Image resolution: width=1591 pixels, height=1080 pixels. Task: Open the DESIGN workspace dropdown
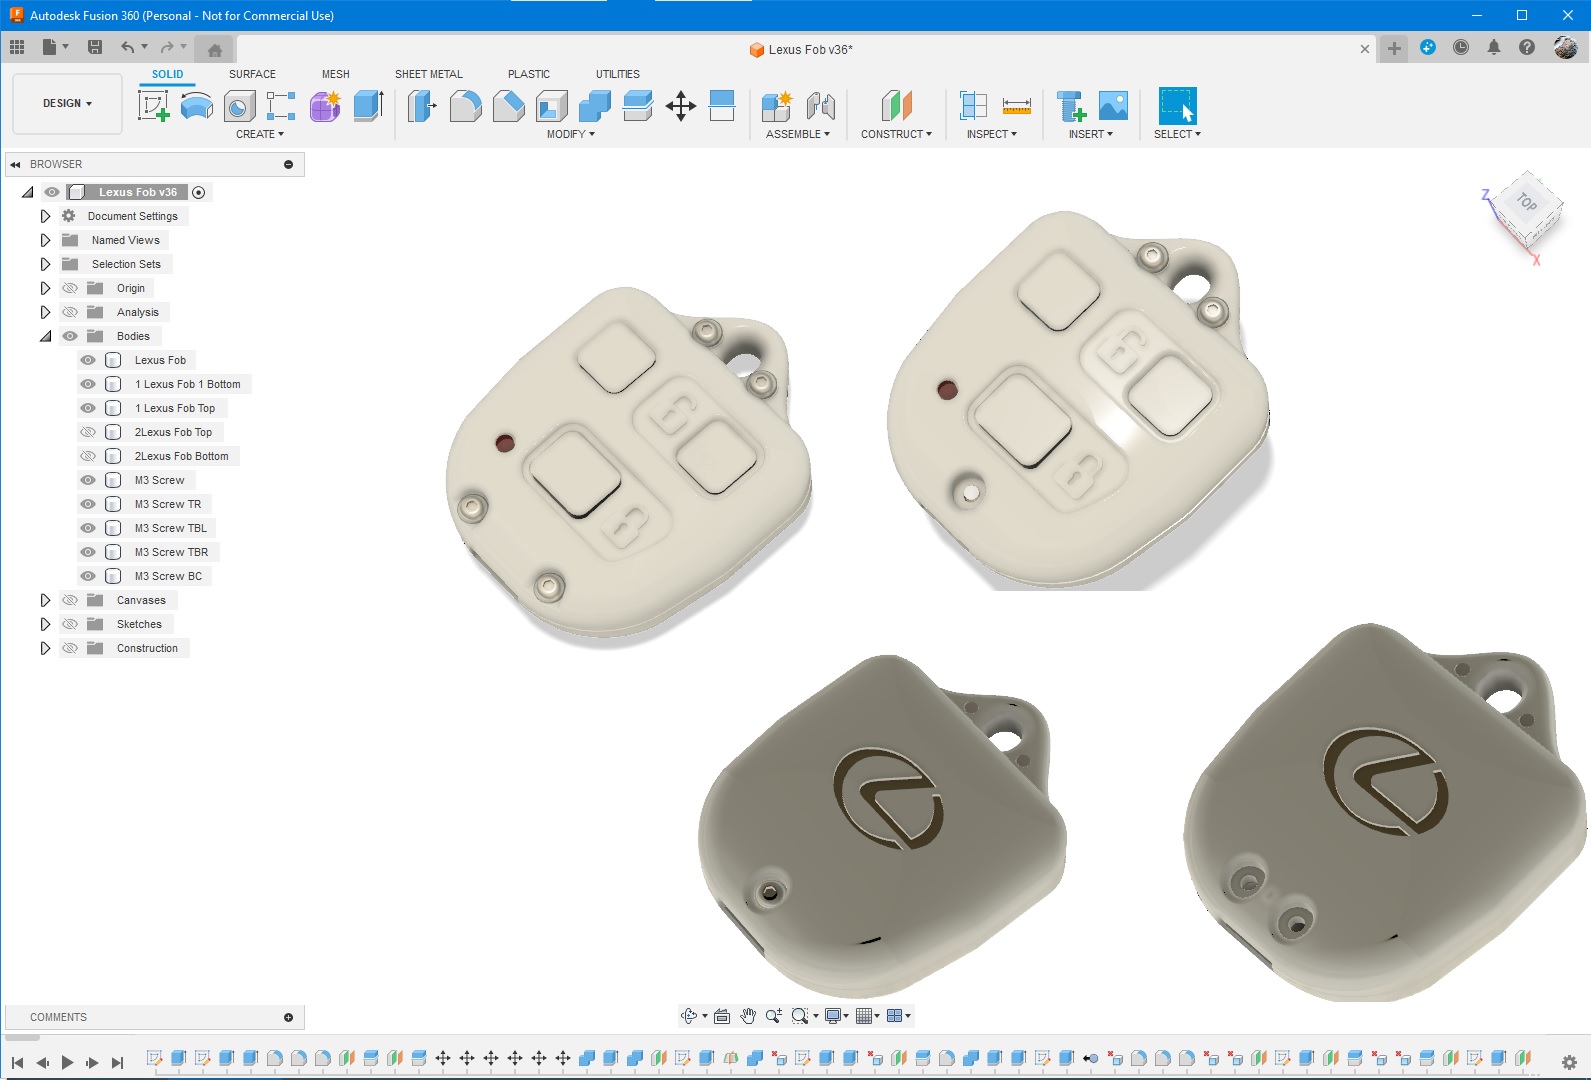pos(67,103)
